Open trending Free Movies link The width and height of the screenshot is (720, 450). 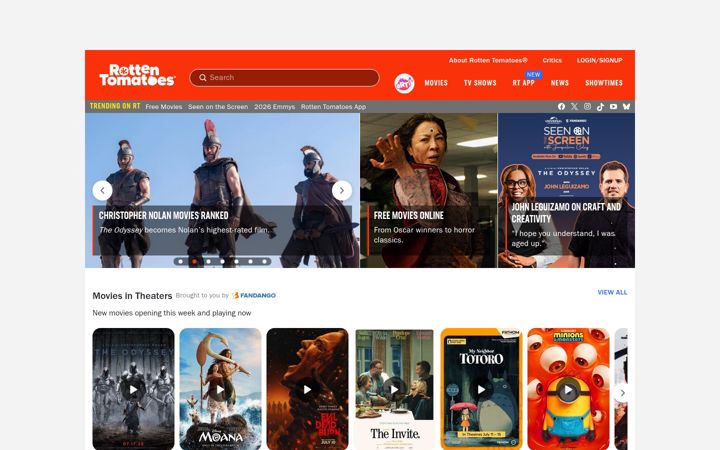[x=164, y=107]
